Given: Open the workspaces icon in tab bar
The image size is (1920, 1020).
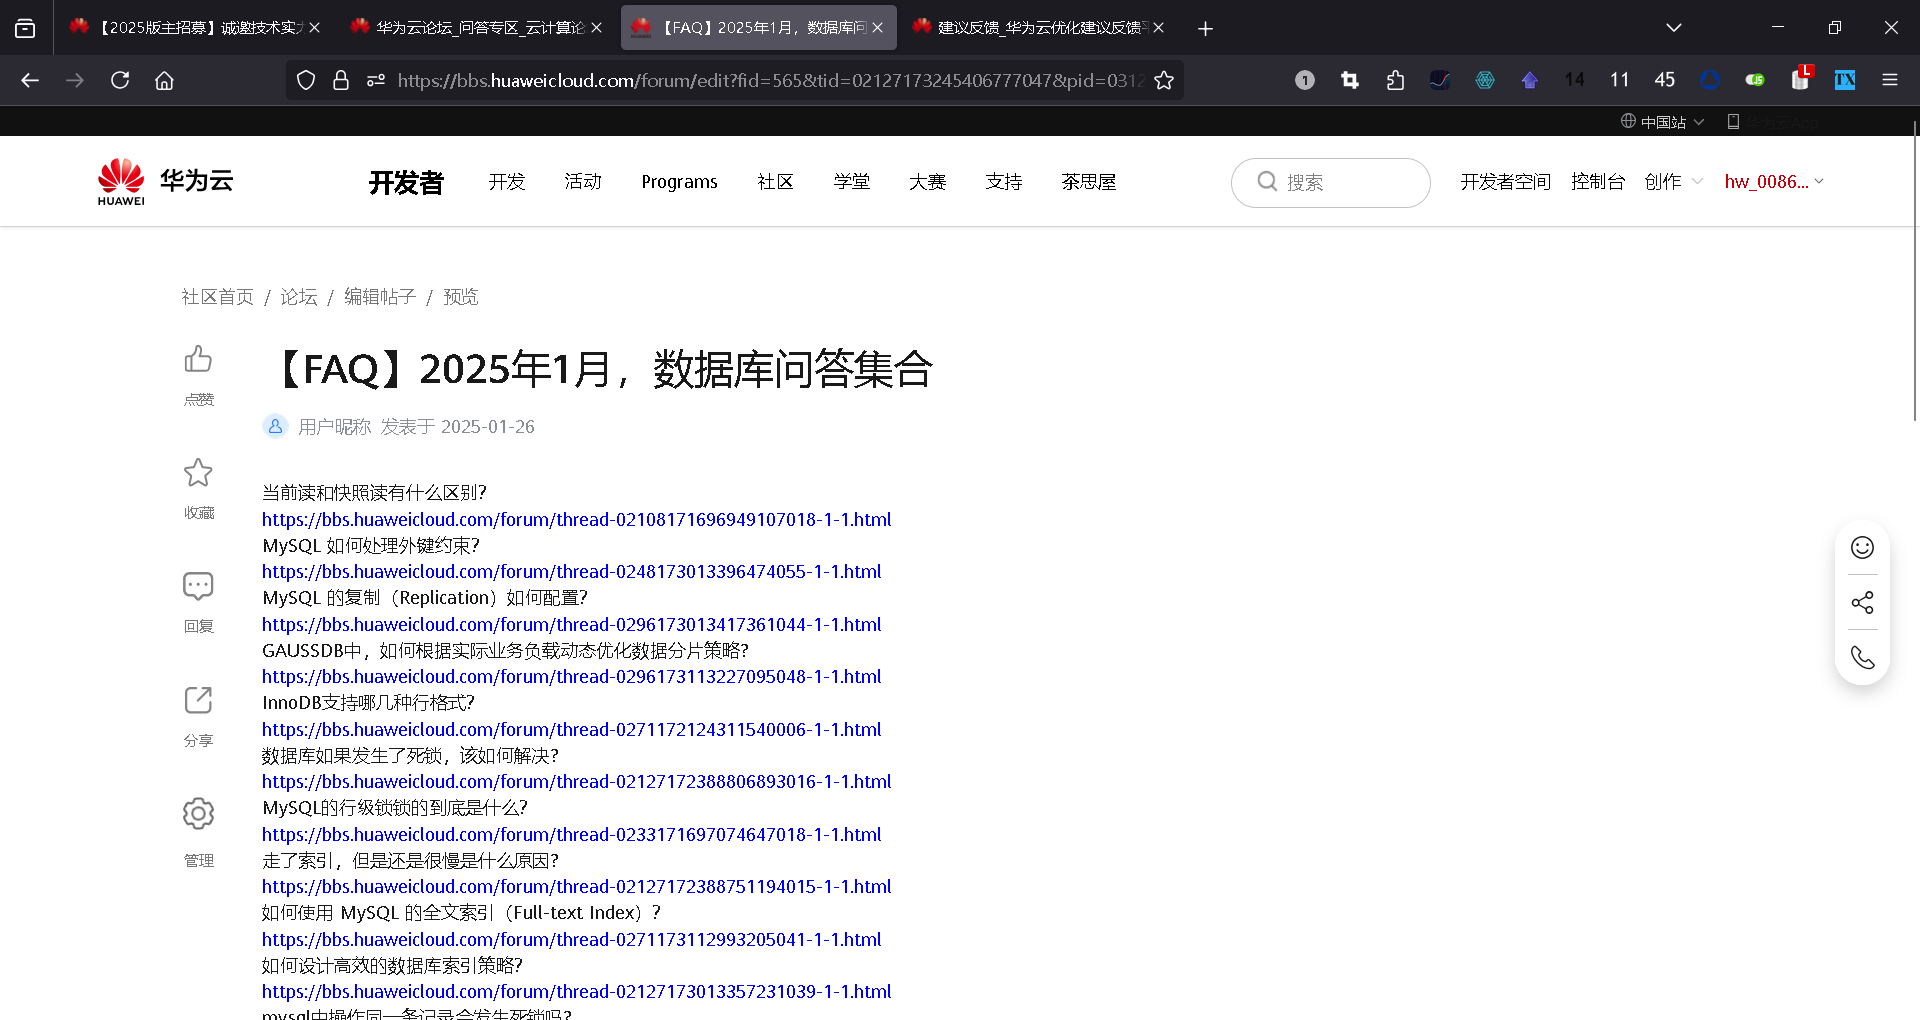Looking at the screenshot, I should [x=25, y=28].
